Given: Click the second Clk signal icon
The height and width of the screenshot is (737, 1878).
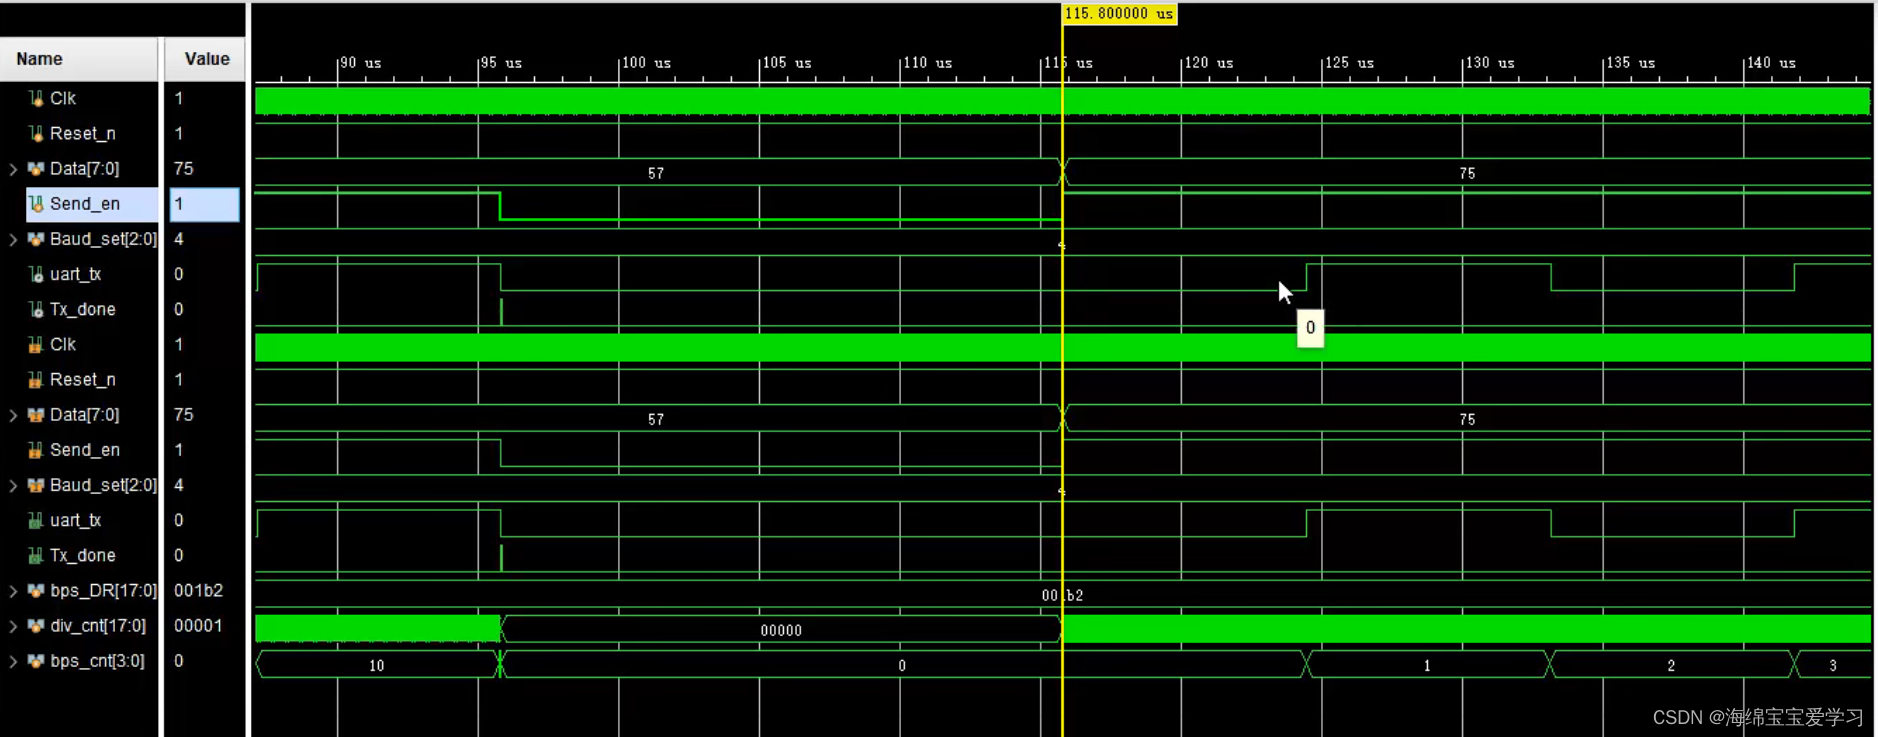Looking at the screenshot, I should tap(36, 344).
